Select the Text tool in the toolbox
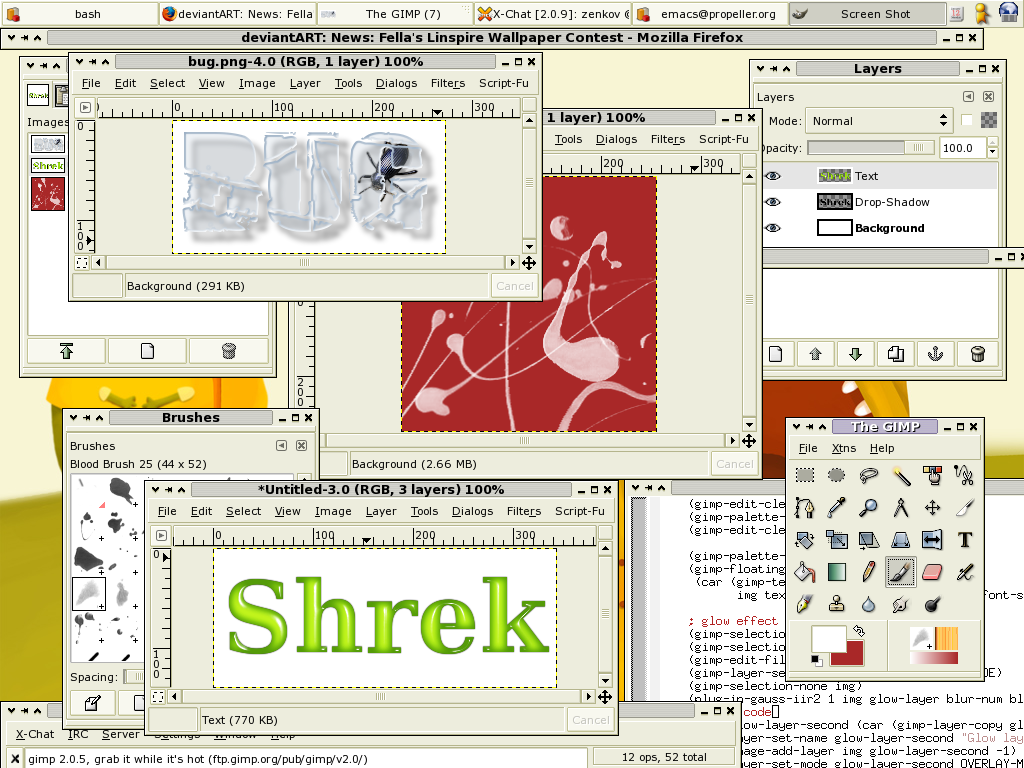 965,540
